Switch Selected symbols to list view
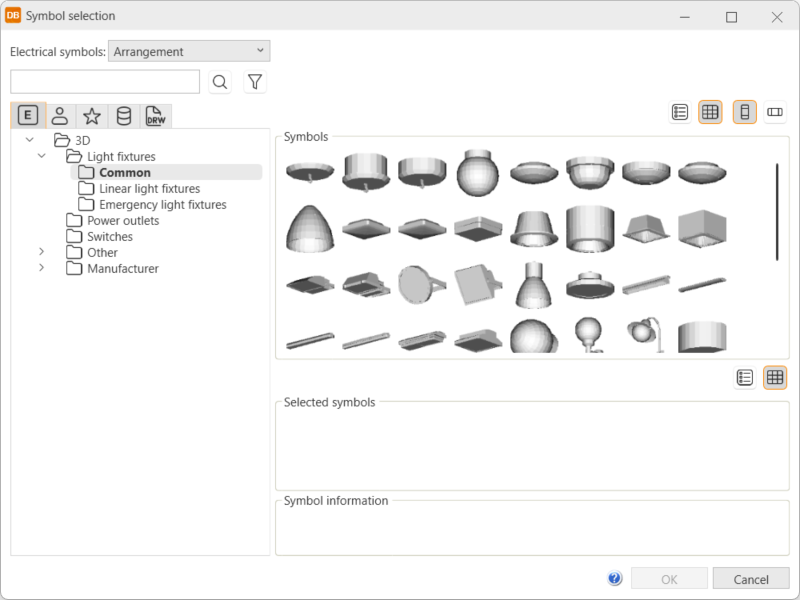The width and height of the screenshot is (800, 600). (x=744, y=377)
